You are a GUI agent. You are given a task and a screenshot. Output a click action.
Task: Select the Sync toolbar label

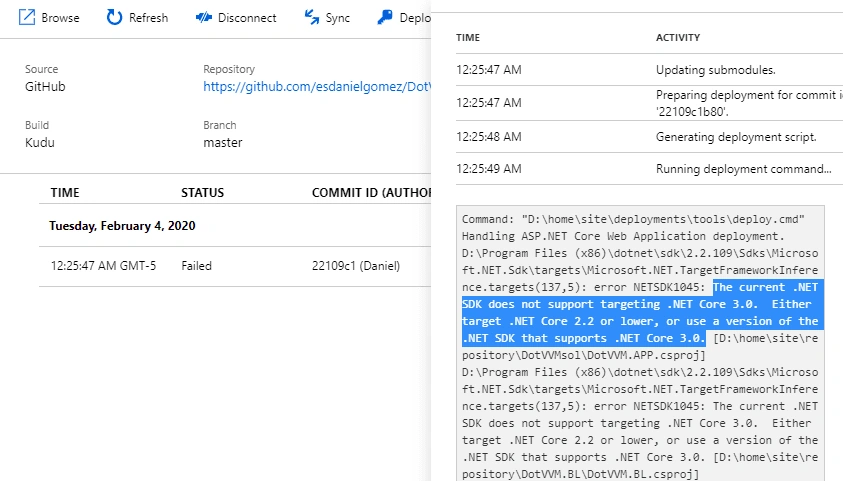click(338, 18)
